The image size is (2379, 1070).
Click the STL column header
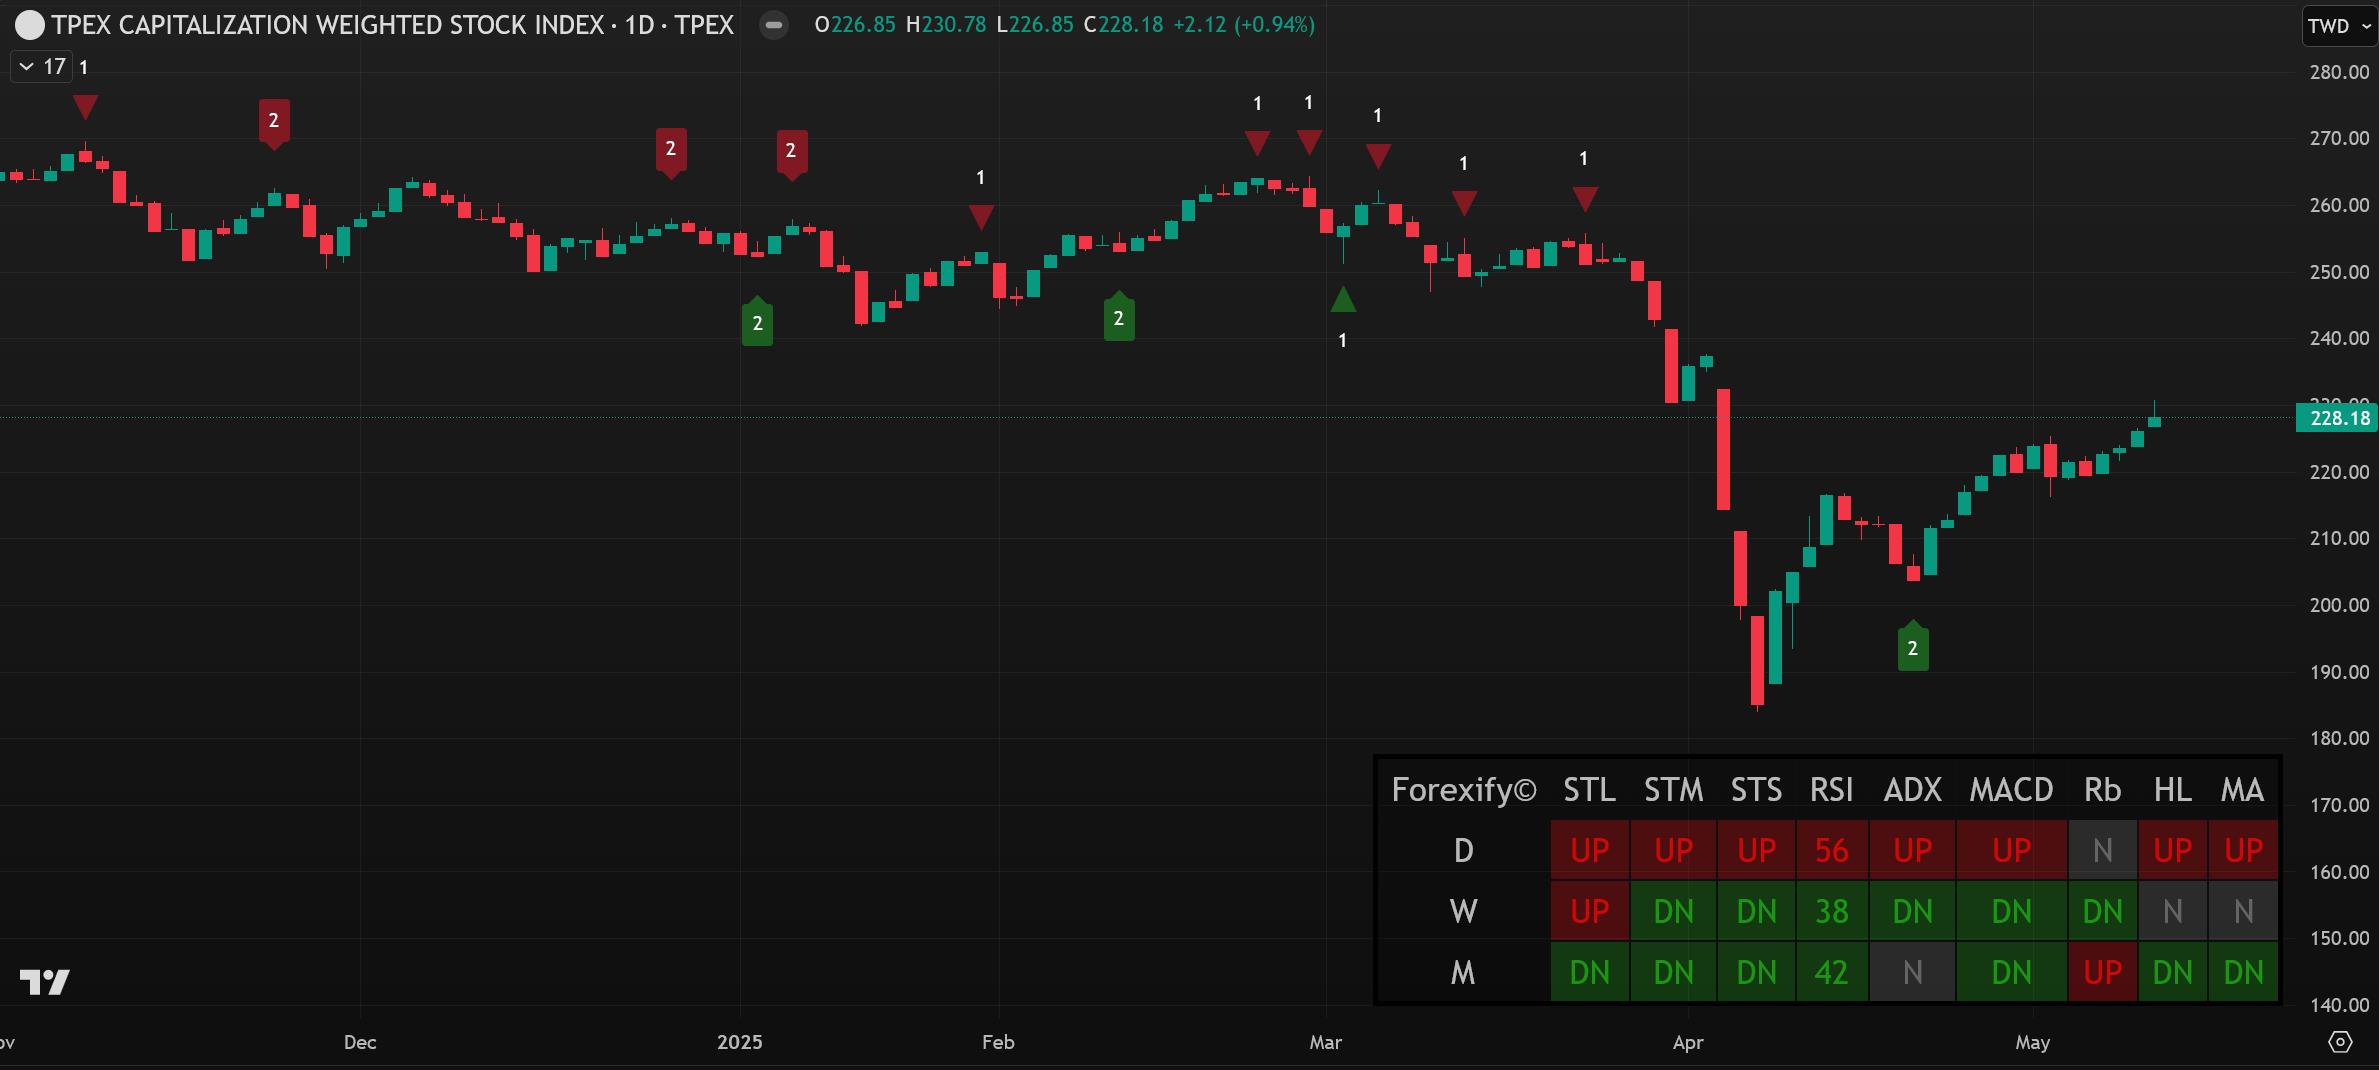point(1589,790)
